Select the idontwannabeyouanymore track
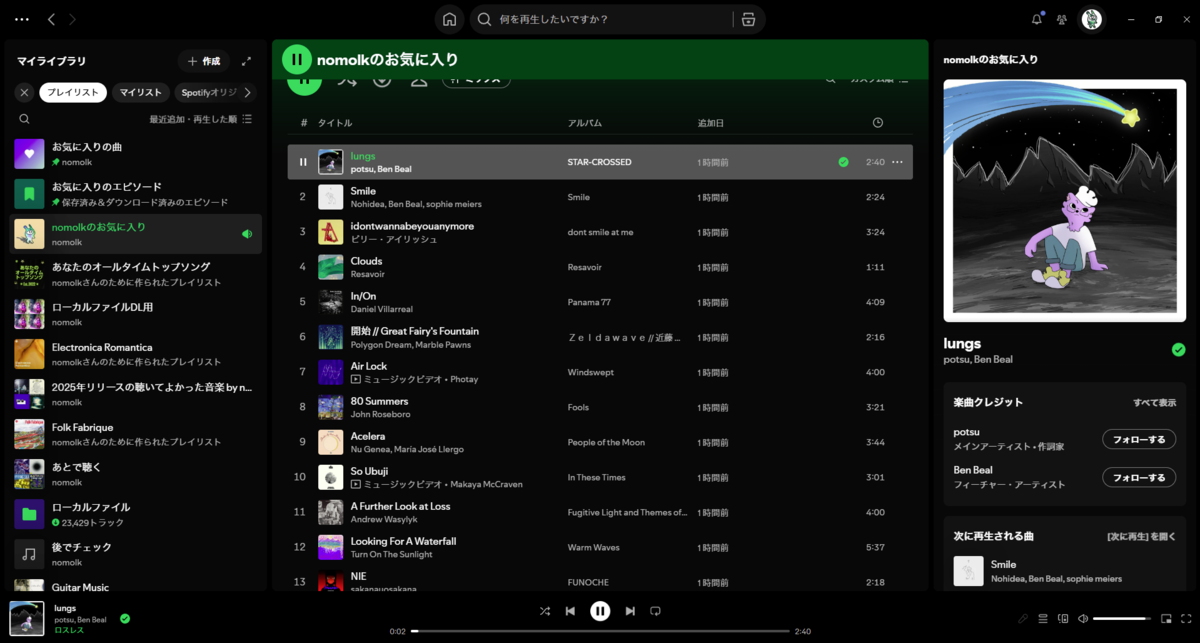The width and height of the screenshot is (1200, 643). point(600,232)
